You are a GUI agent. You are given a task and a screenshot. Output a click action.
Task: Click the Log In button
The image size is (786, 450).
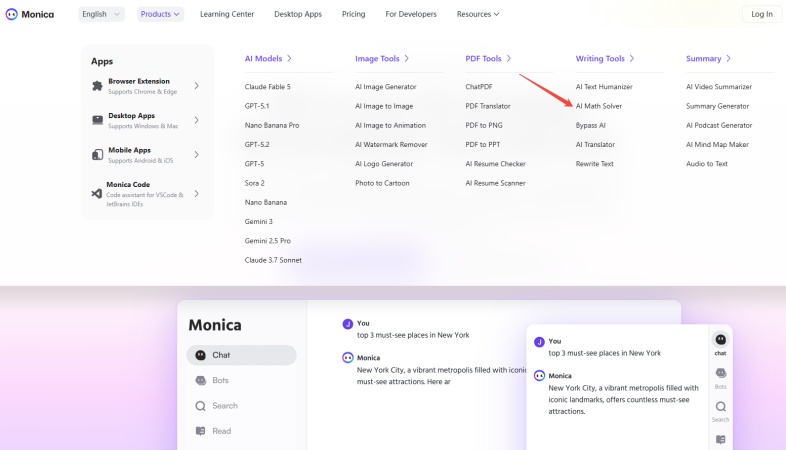pyautogui.click(x=761, y=14)
